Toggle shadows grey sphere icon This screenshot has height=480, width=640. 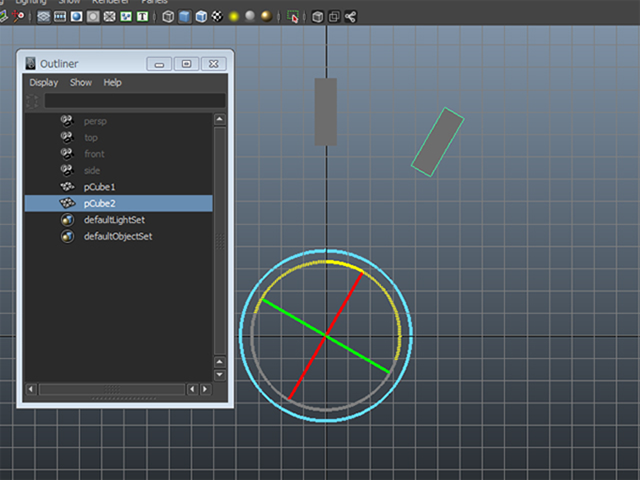[250, 16]
